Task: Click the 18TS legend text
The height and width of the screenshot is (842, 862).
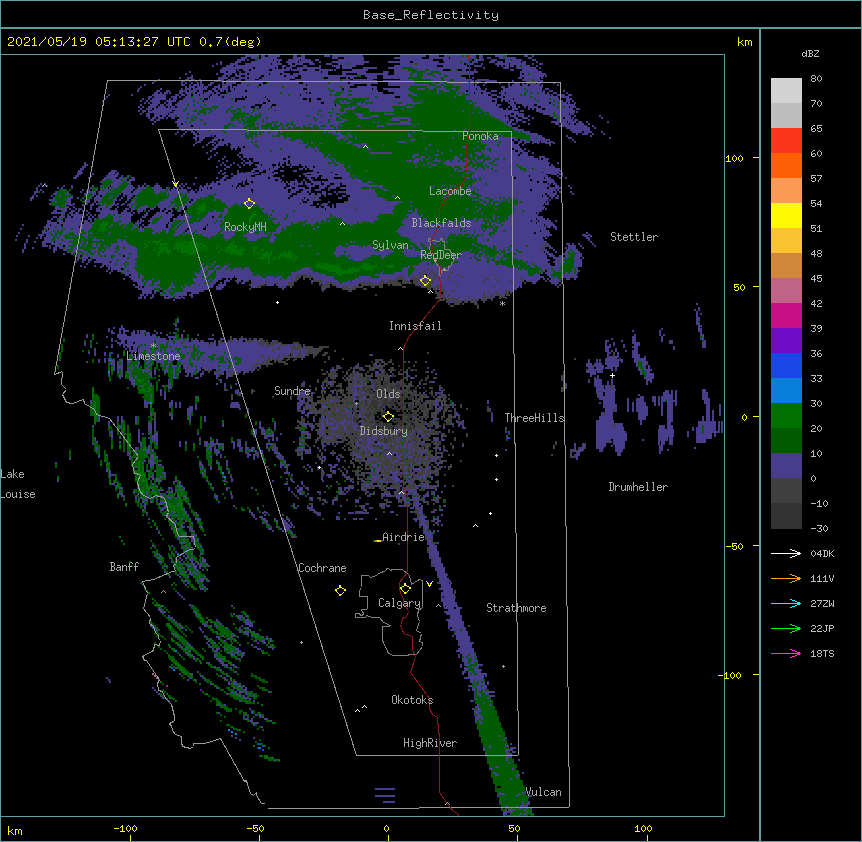Action: click(x=822, y=653)
